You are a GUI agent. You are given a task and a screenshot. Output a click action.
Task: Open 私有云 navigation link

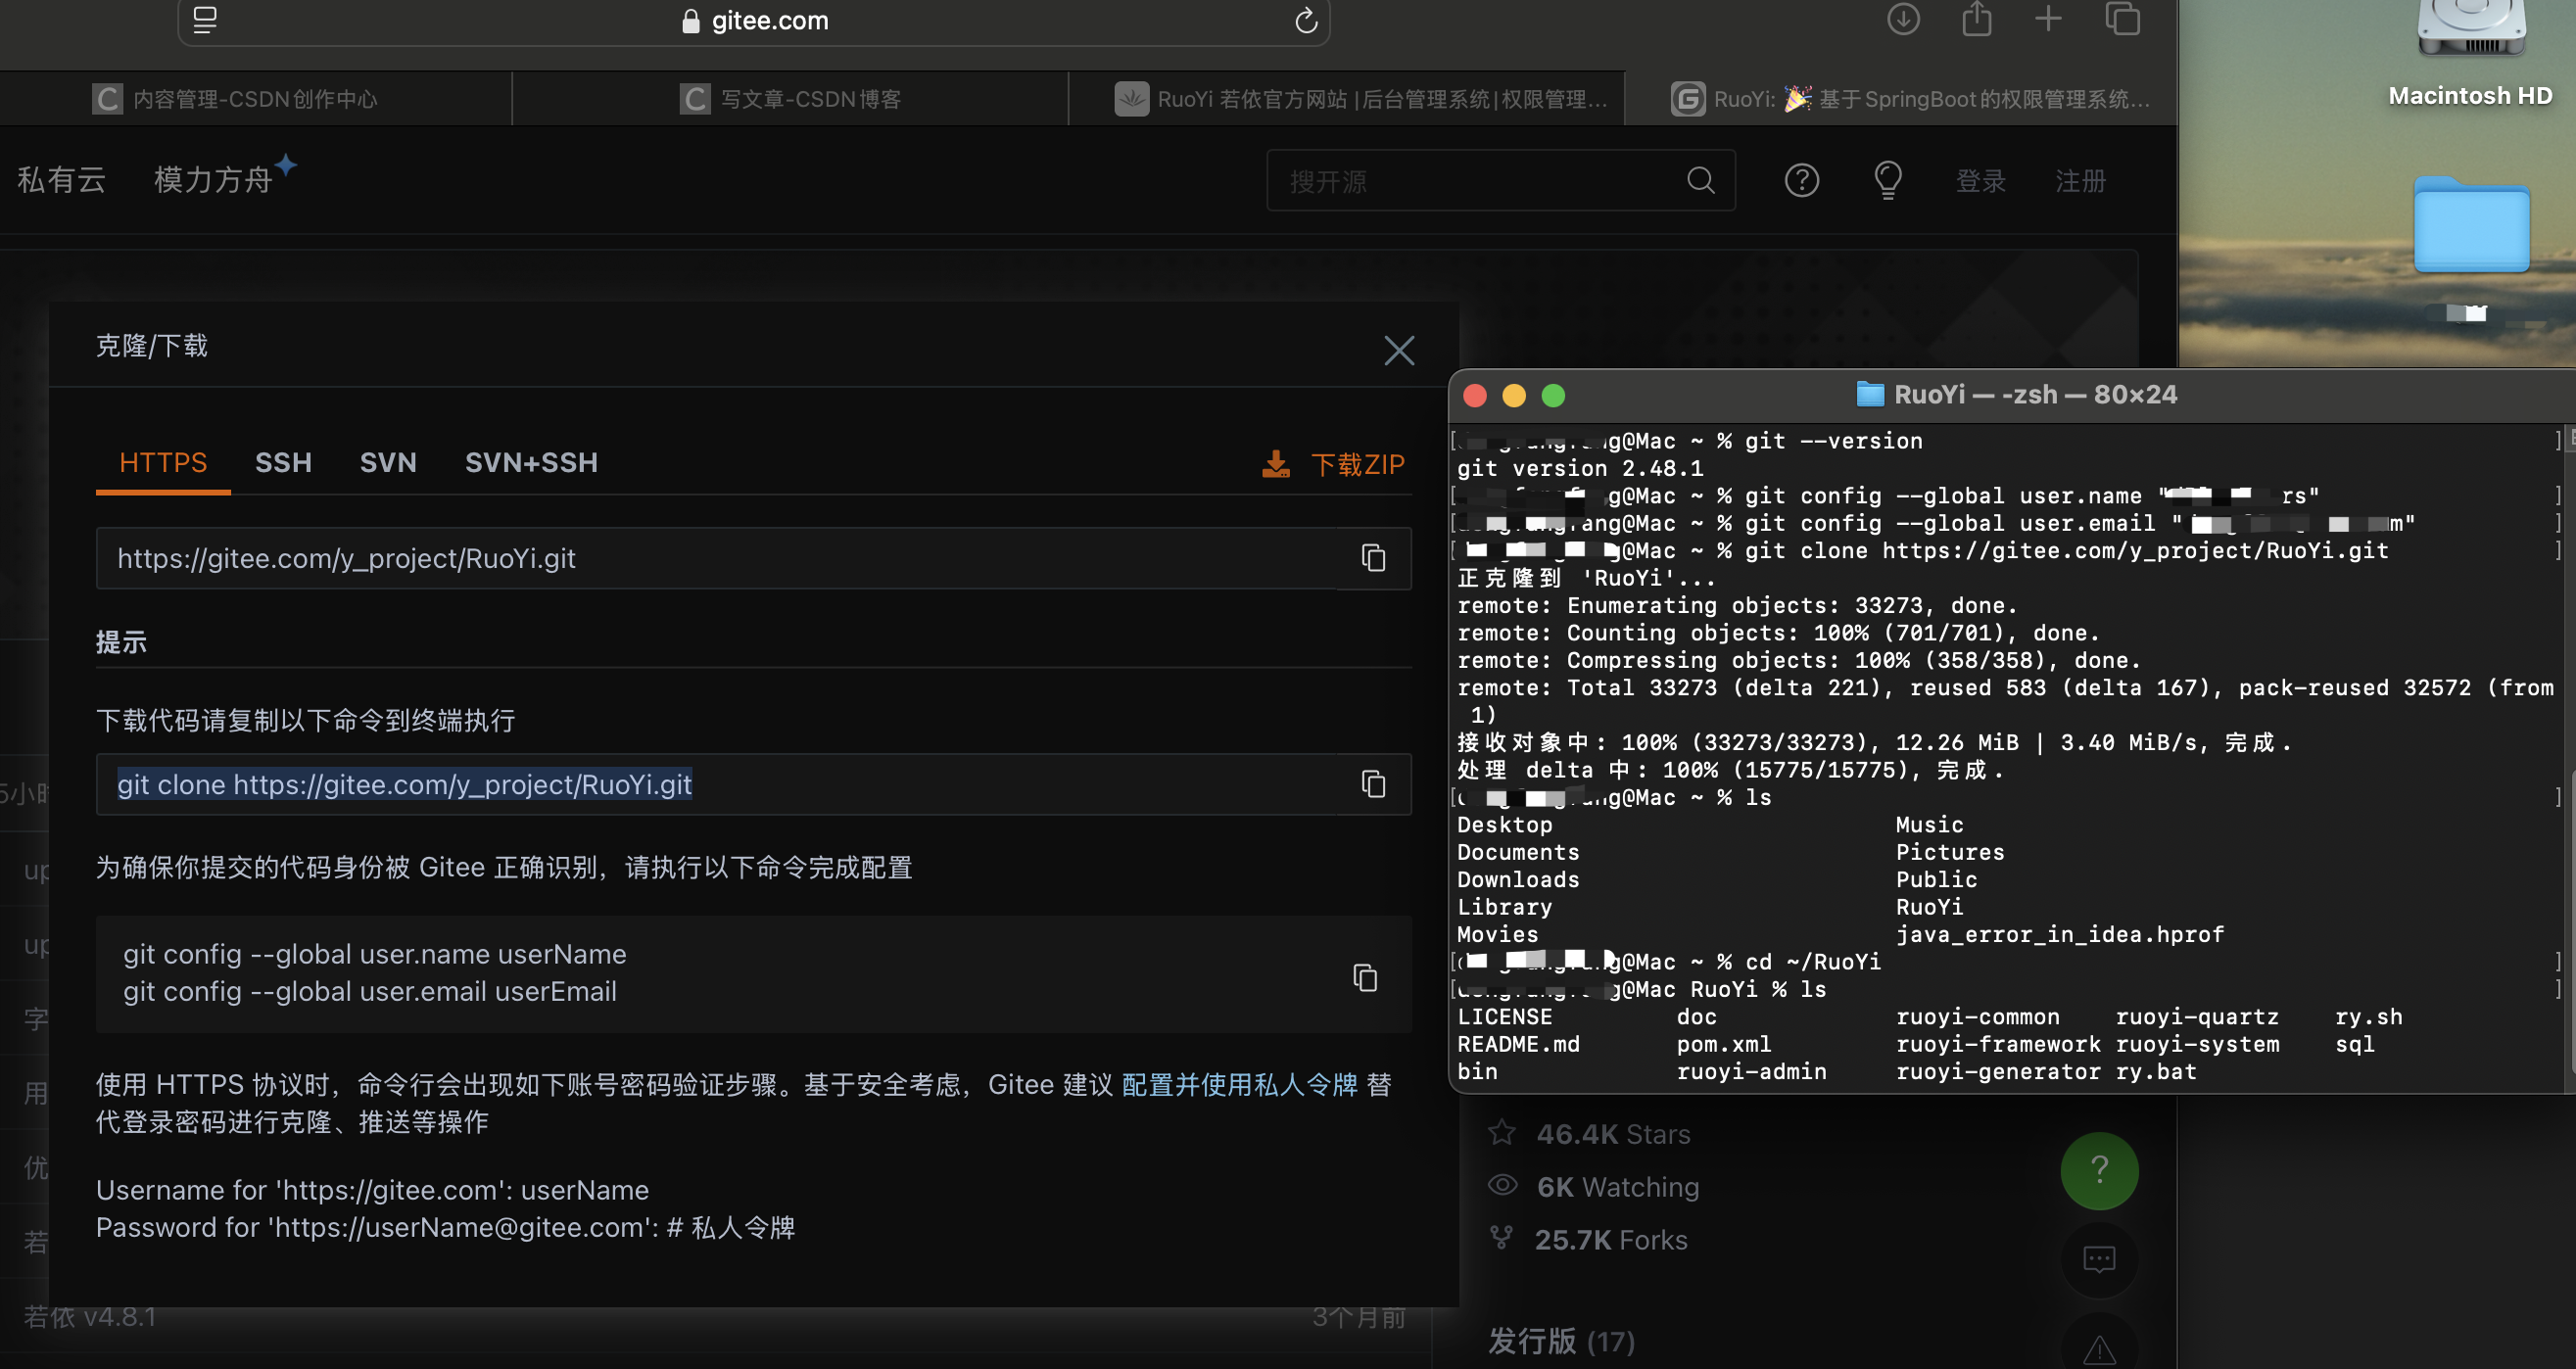pyautogui.click(x=61, y=179)
